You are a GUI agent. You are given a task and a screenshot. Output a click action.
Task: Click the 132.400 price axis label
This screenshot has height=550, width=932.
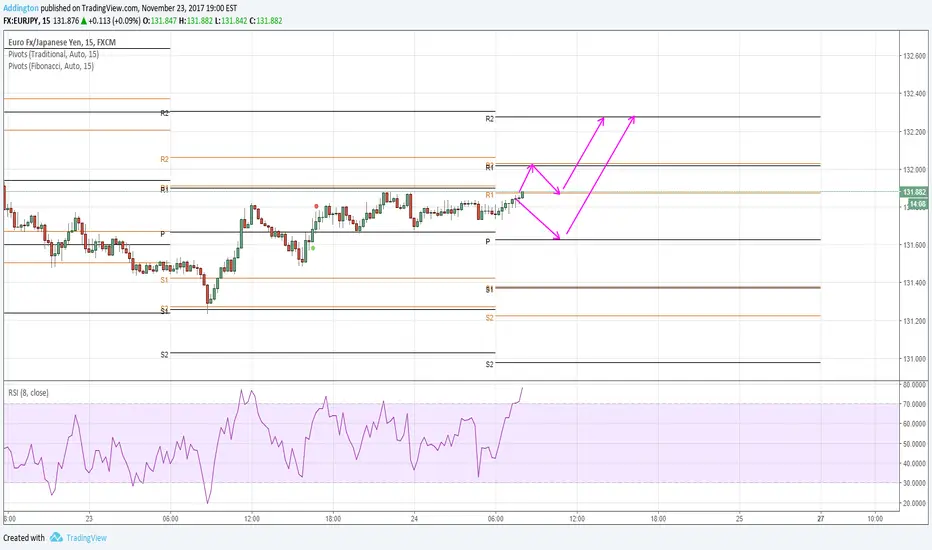click(914, 94)
